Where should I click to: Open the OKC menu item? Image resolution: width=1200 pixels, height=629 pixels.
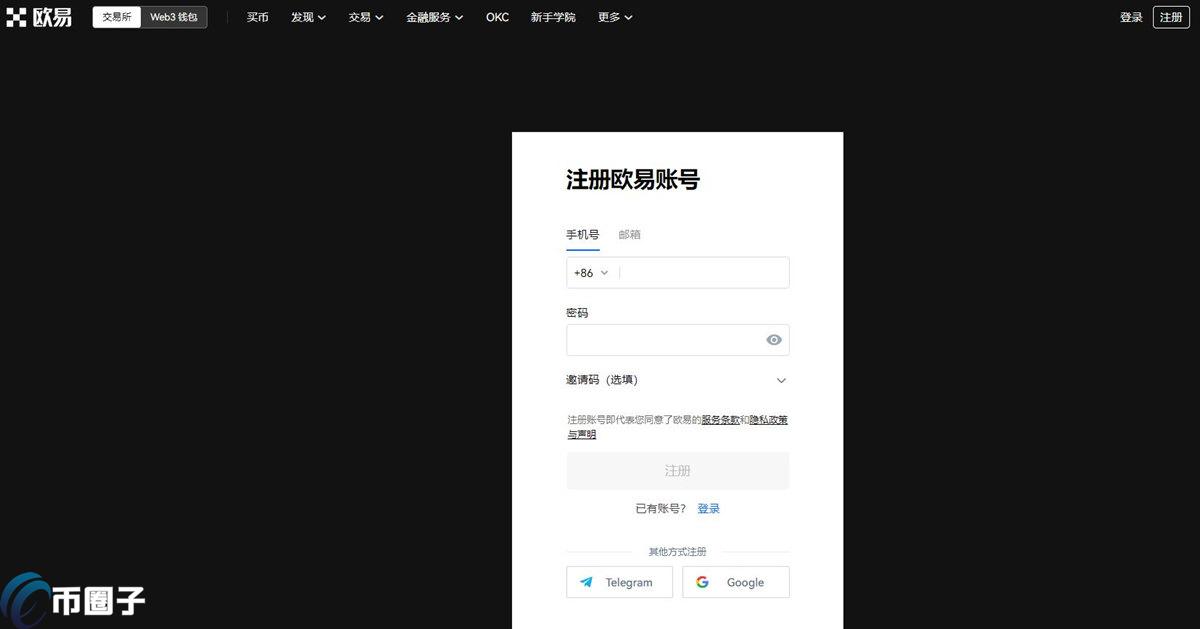tap(496, 16)
